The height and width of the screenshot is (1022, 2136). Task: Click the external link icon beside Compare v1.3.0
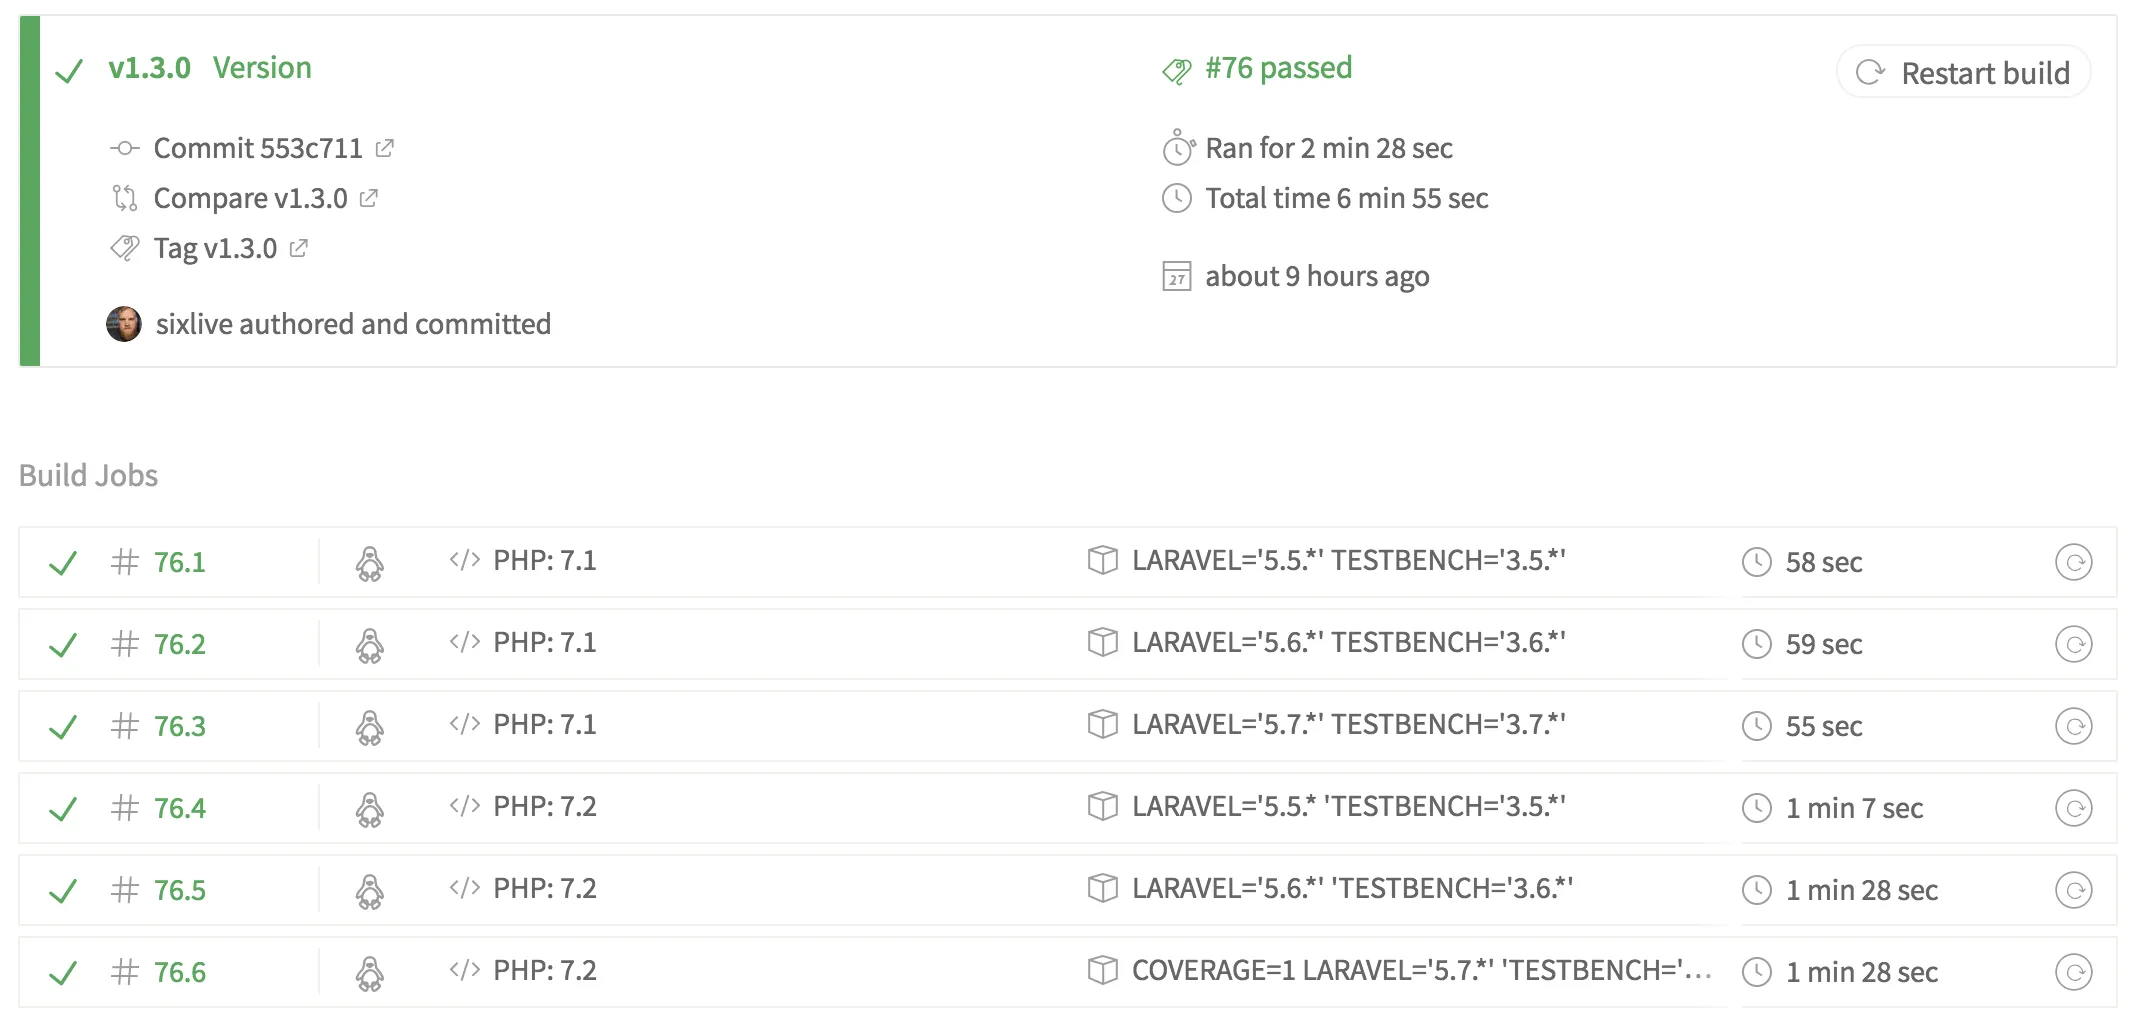click(368, 198)
